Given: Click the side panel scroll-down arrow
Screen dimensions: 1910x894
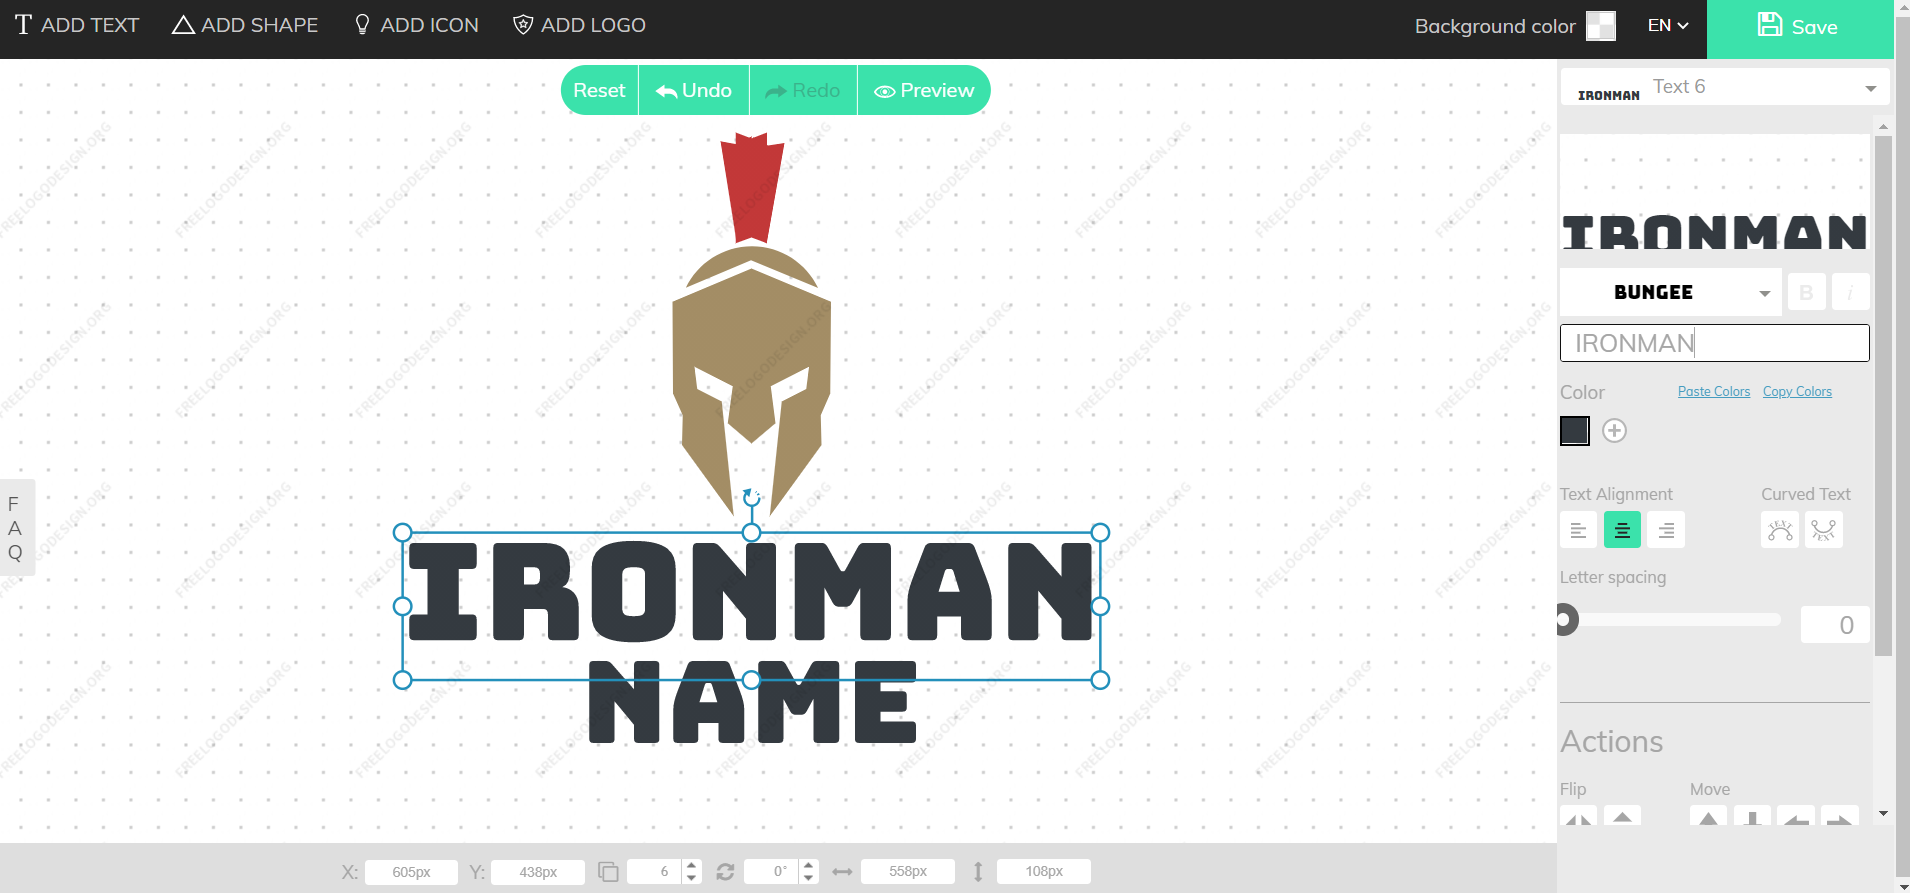Looking at the screenshot, I should [1883, 814].
